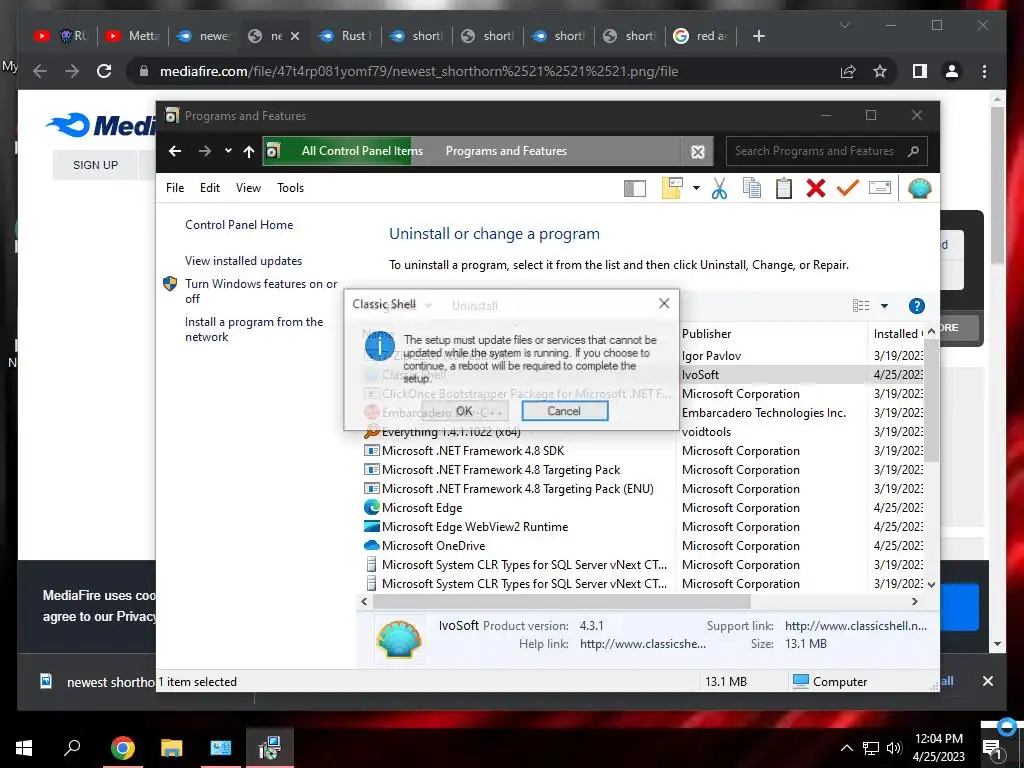Open the File menu

(175, 188)
